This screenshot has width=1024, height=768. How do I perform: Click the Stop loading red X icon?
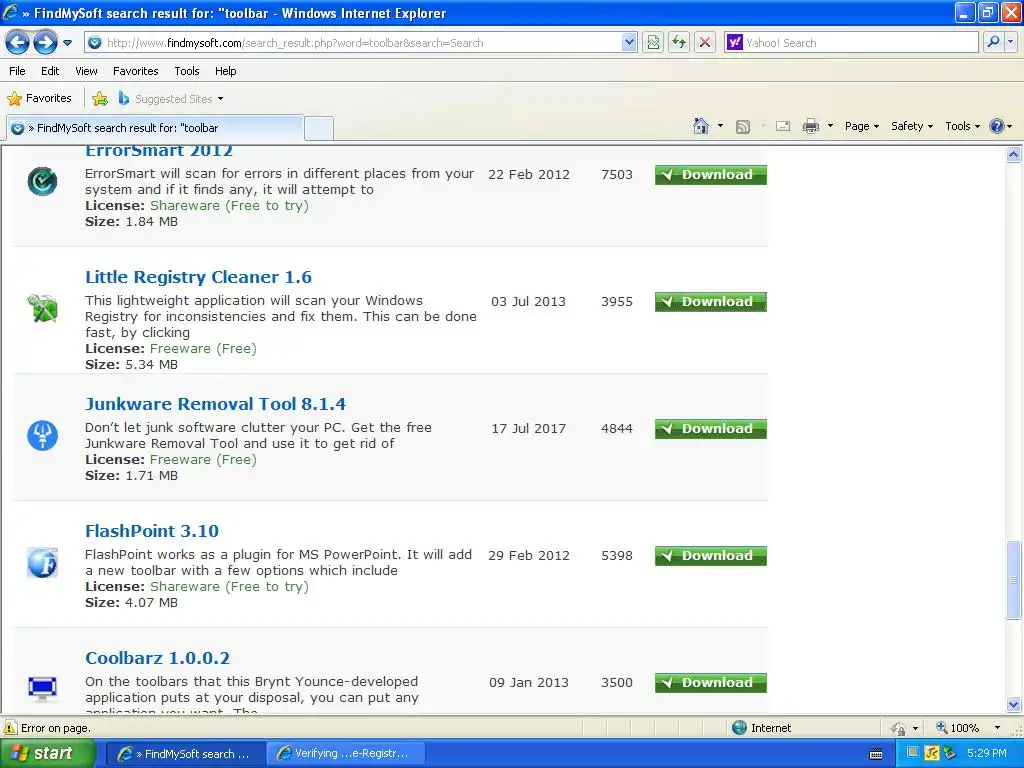click(705, 43)
